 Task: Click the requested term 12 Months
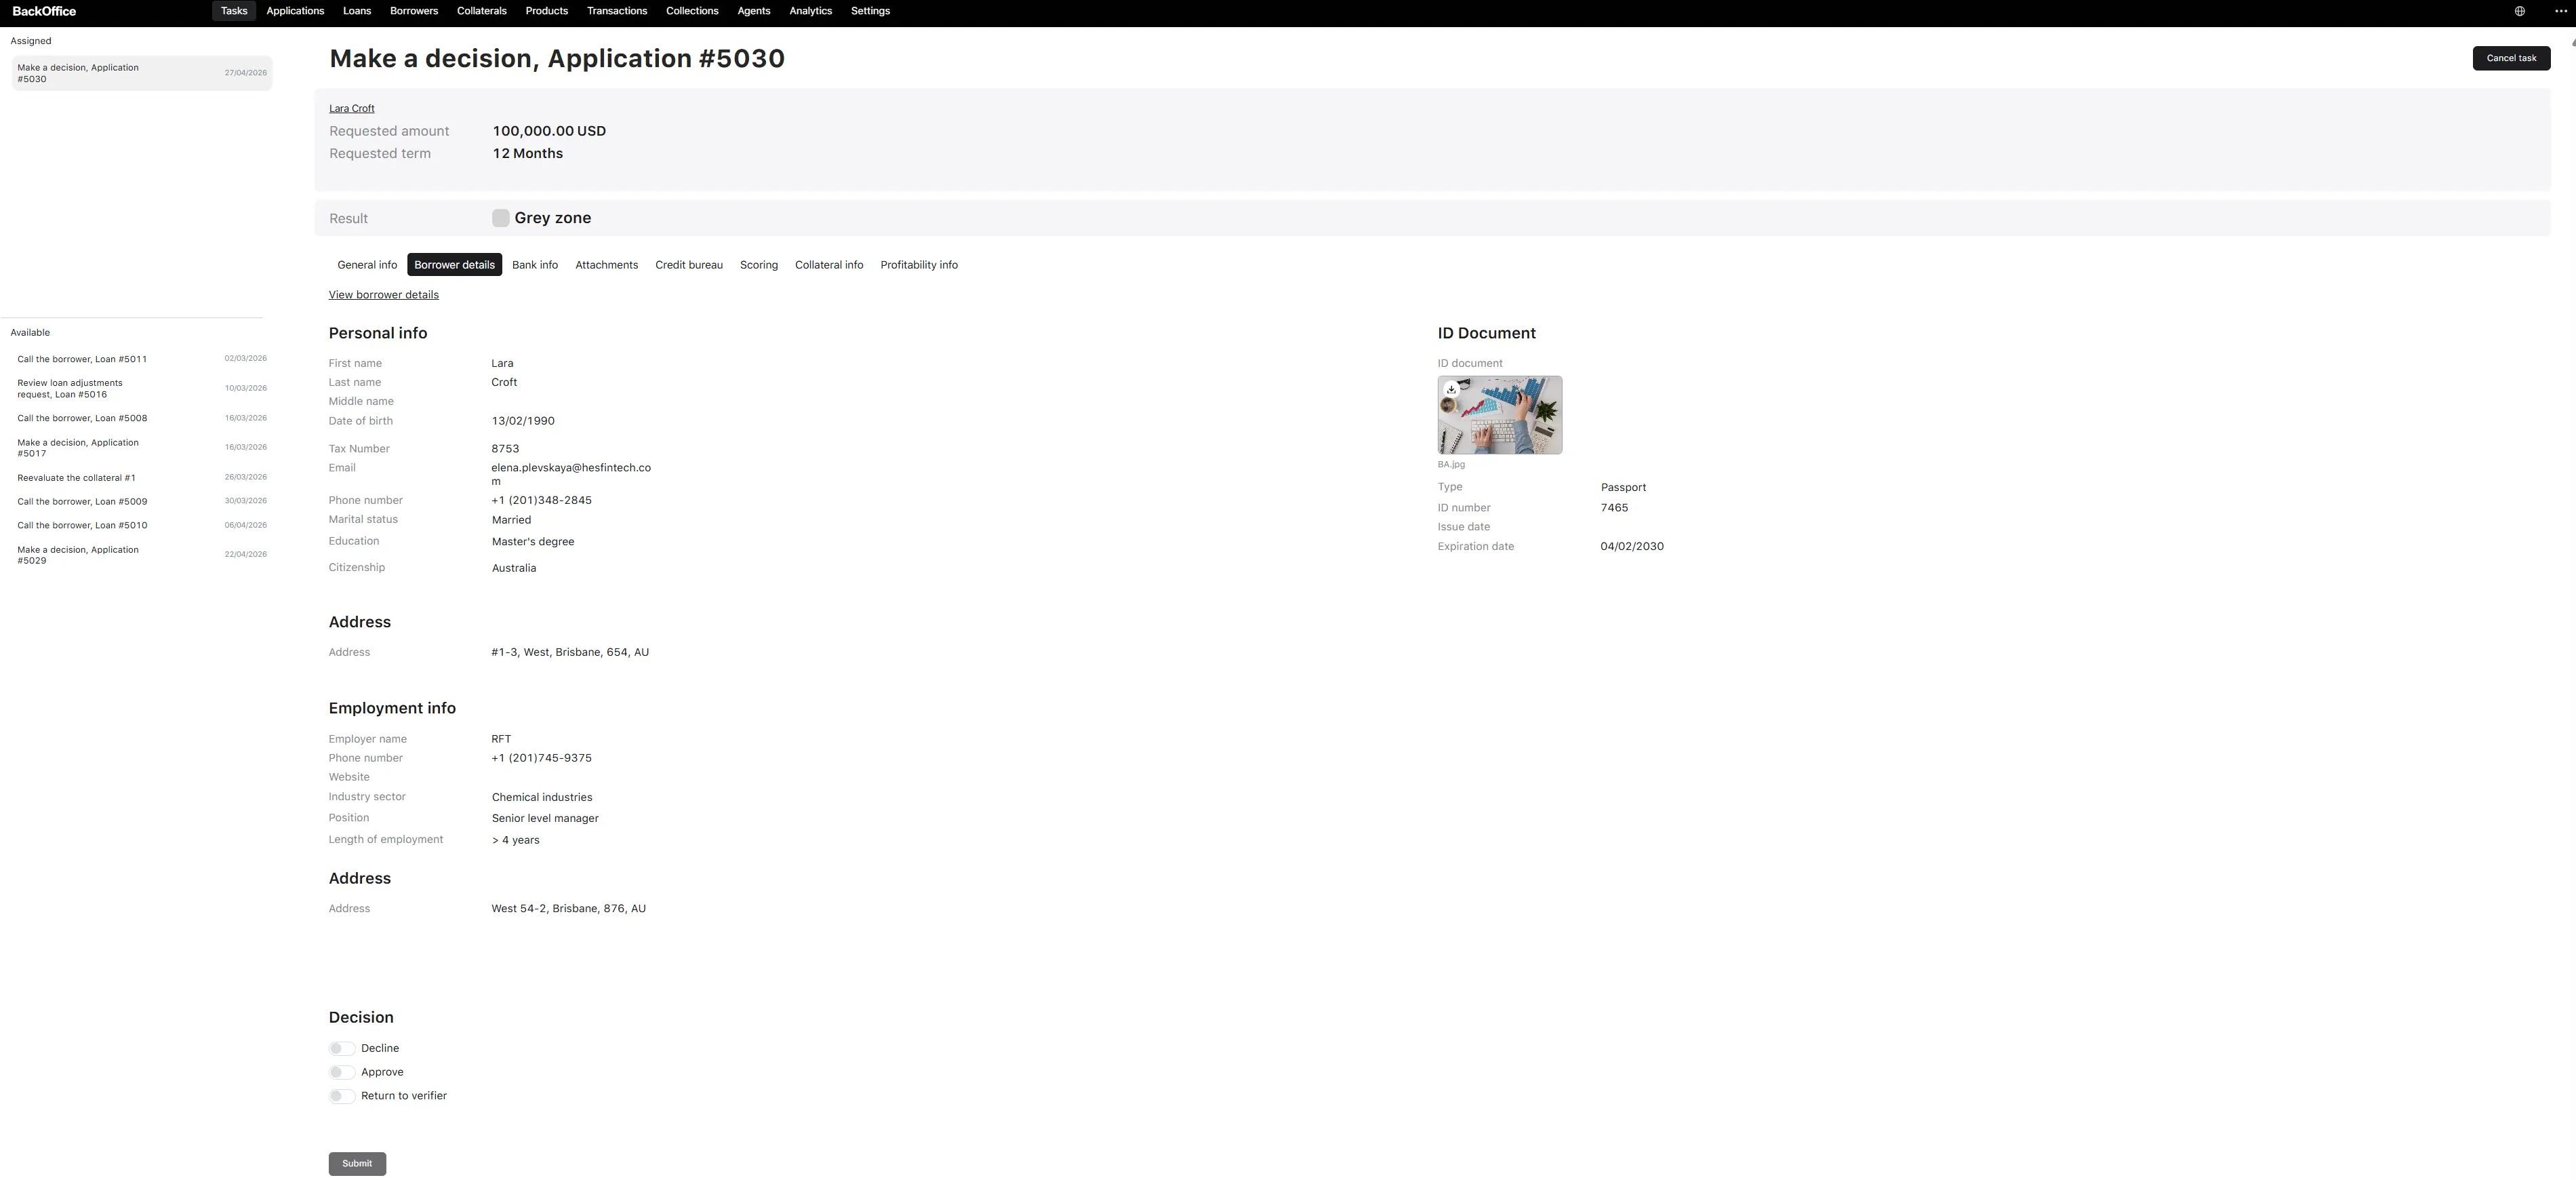[528, 154]
